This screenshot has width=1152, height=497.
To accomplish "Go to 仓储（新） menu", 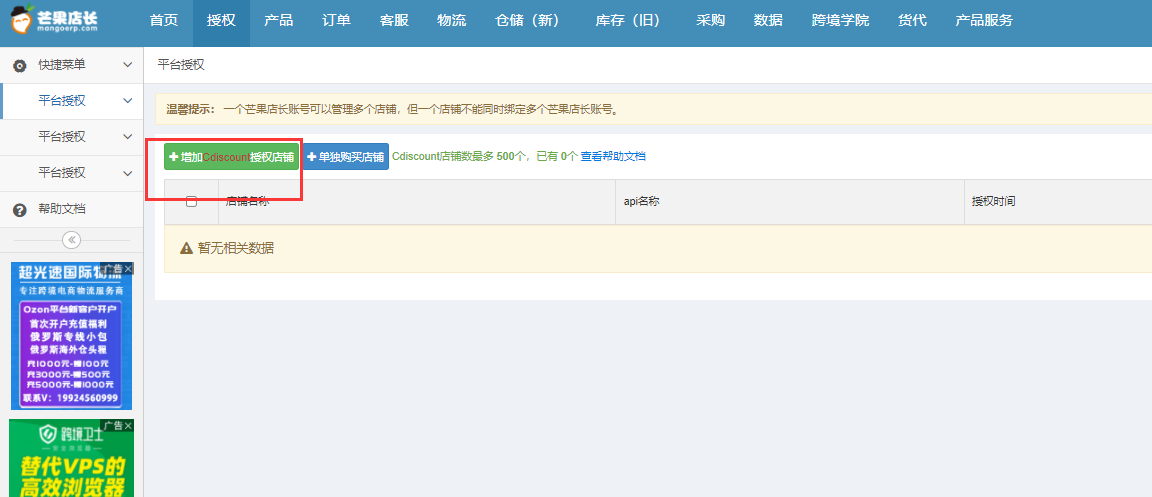I will 528,21.
